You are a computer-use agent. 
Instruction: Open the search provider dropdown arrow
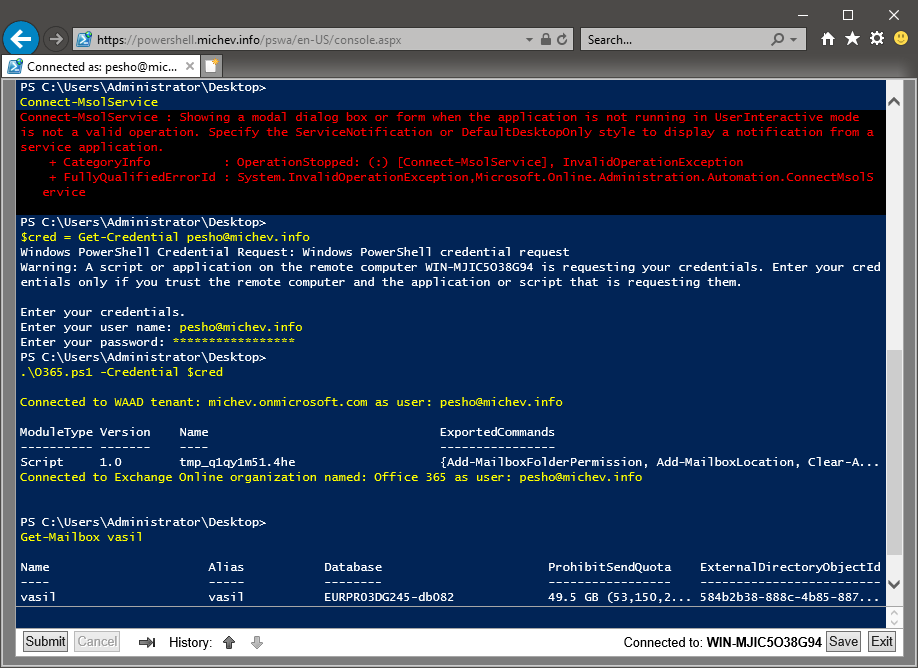click(794, 40)
